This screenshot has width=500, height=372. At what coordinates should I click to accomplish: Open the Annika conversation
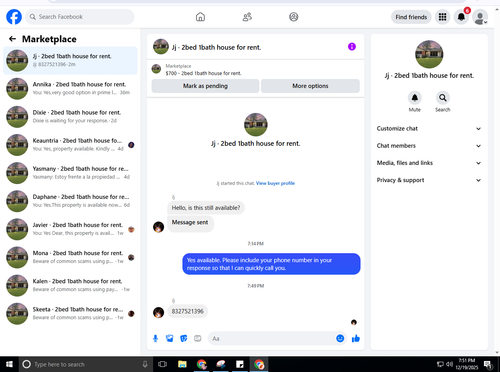click(x=70, y=88)
